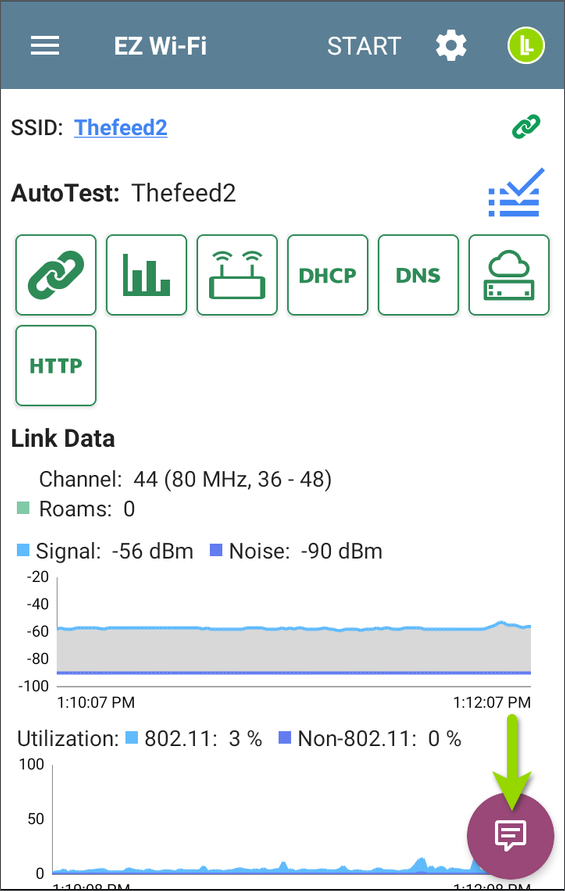Screen dimensions: 565x891
Task: Click the Roams green legend swatch
Action: pyautogui.click(x=23, y=507)
